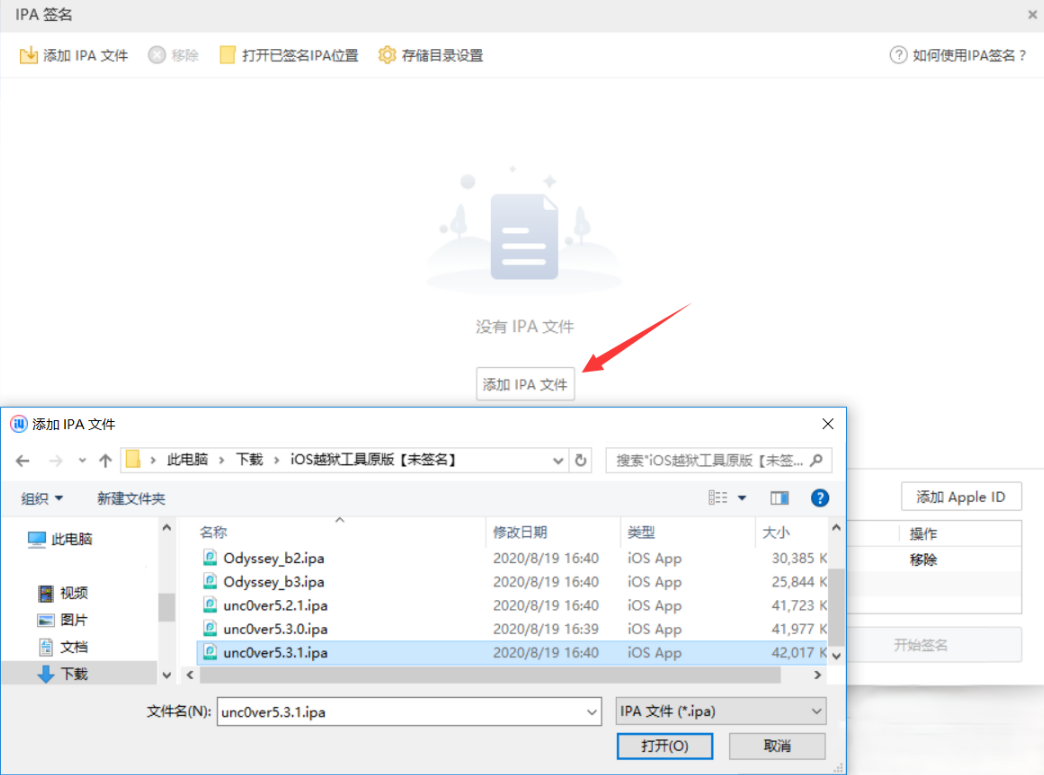The height and width of the screenshot is (775, 1044).
Task: Click the 添加 IPA 文件 toolbar icon
Action: tap(29, 55)
